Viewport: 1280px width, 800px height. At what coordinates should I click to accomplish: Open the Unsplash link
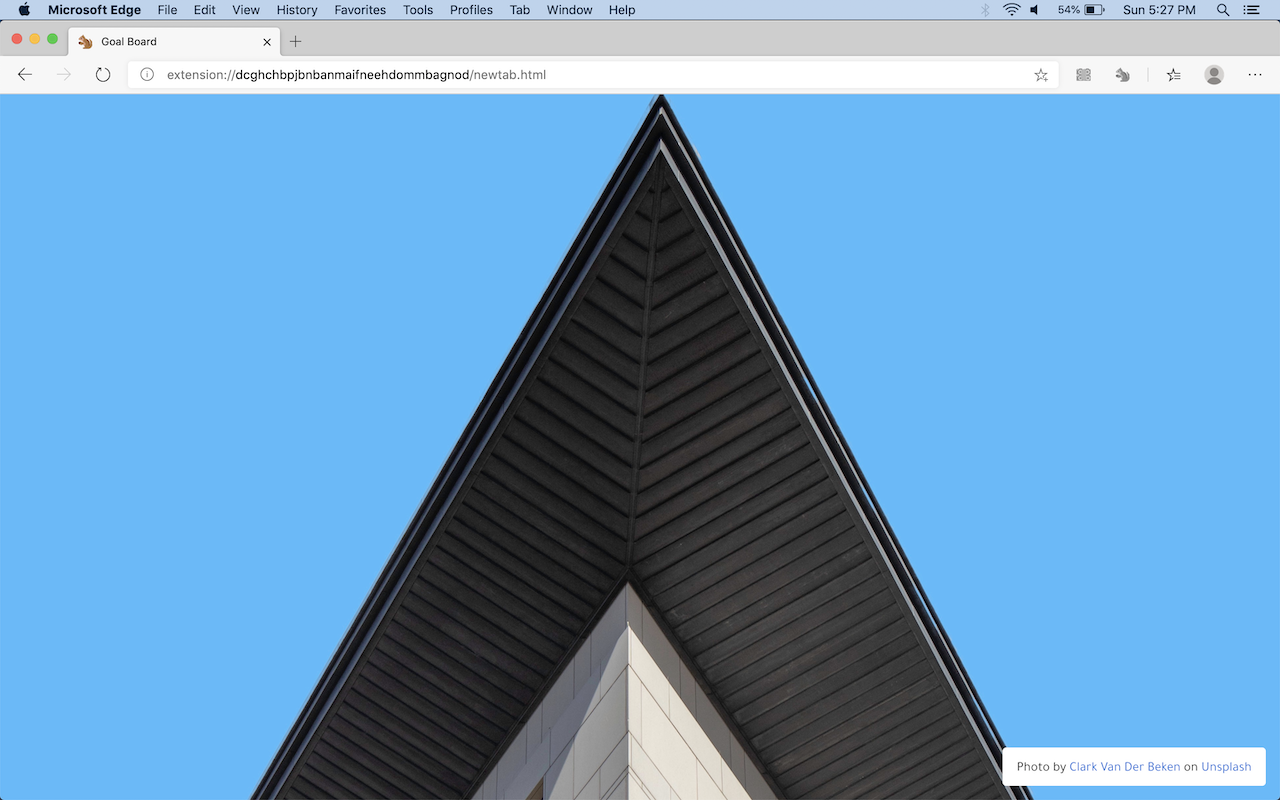[x=1226, y=767]
